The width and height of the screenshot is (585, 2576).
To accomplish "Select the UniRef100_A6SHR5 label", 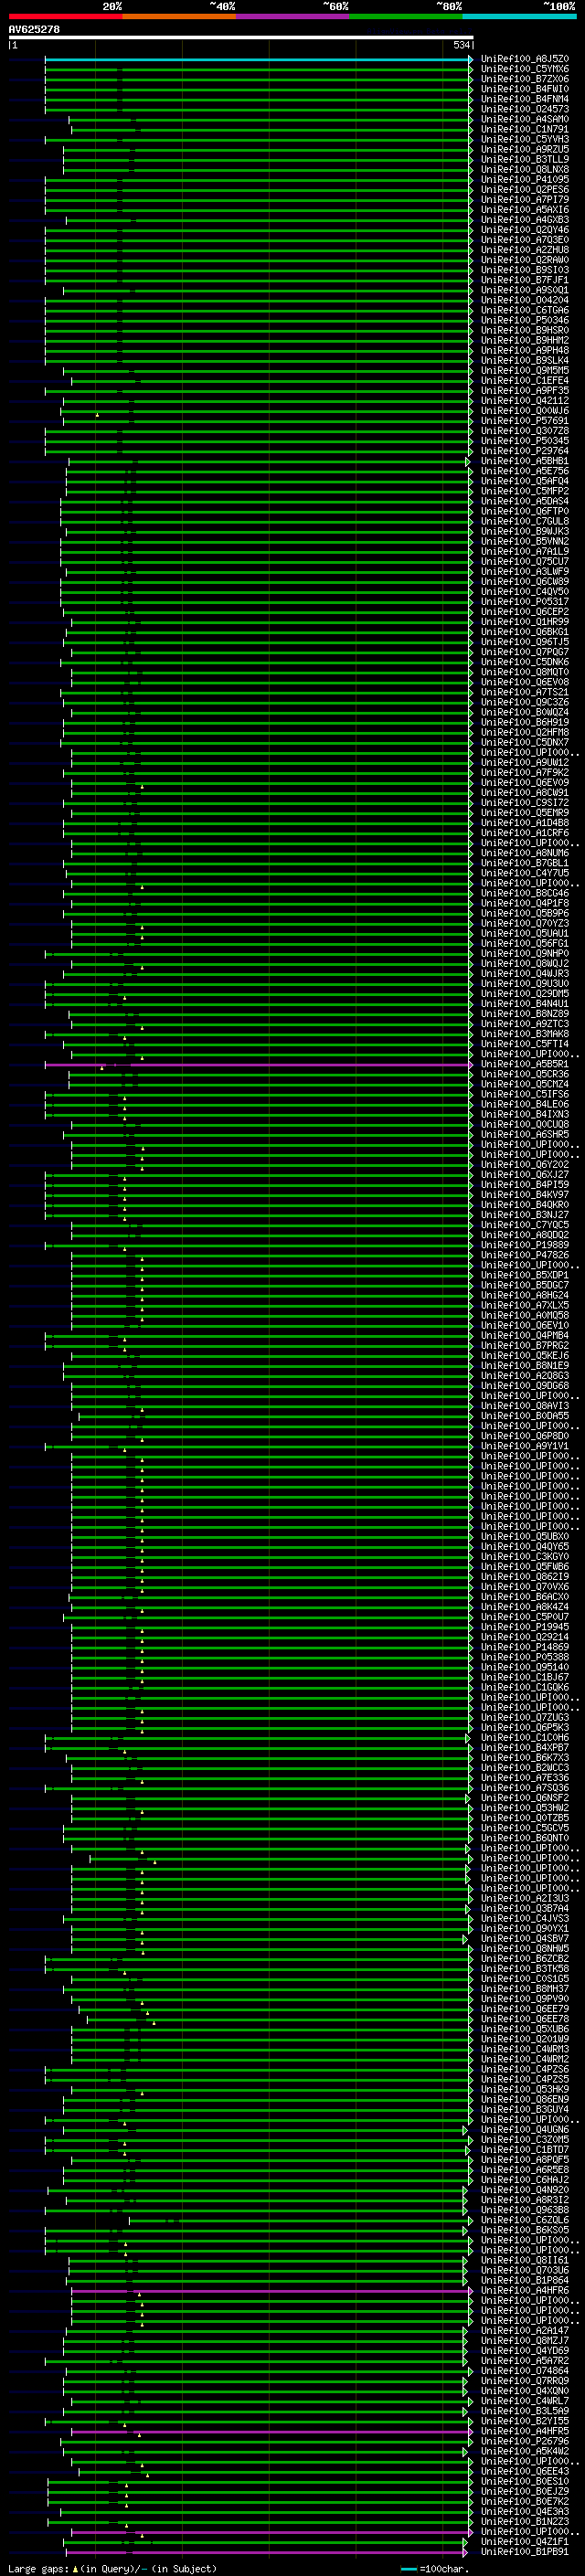I will click(525, 1135).
